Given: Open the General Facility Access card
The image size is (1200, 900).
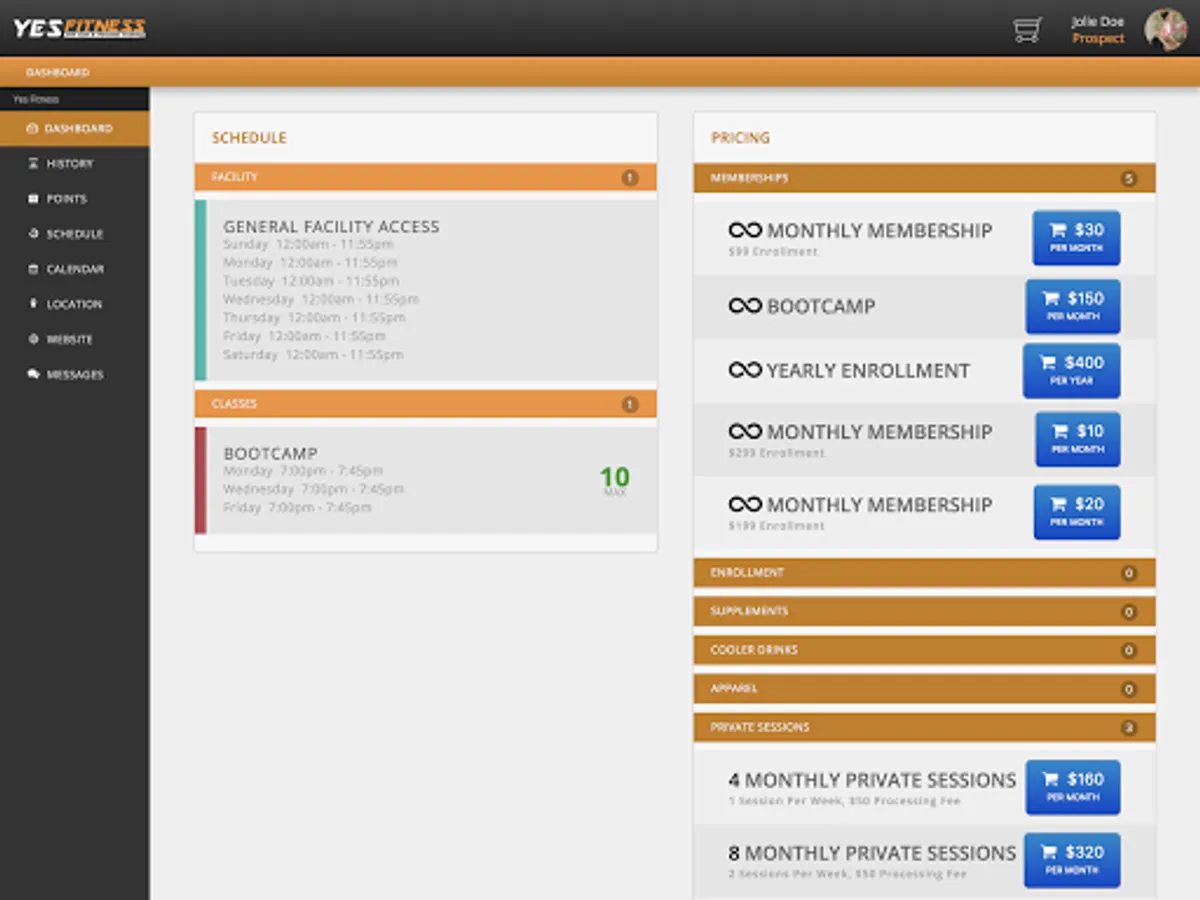Looking at the screenshot, I should point(426,290).
